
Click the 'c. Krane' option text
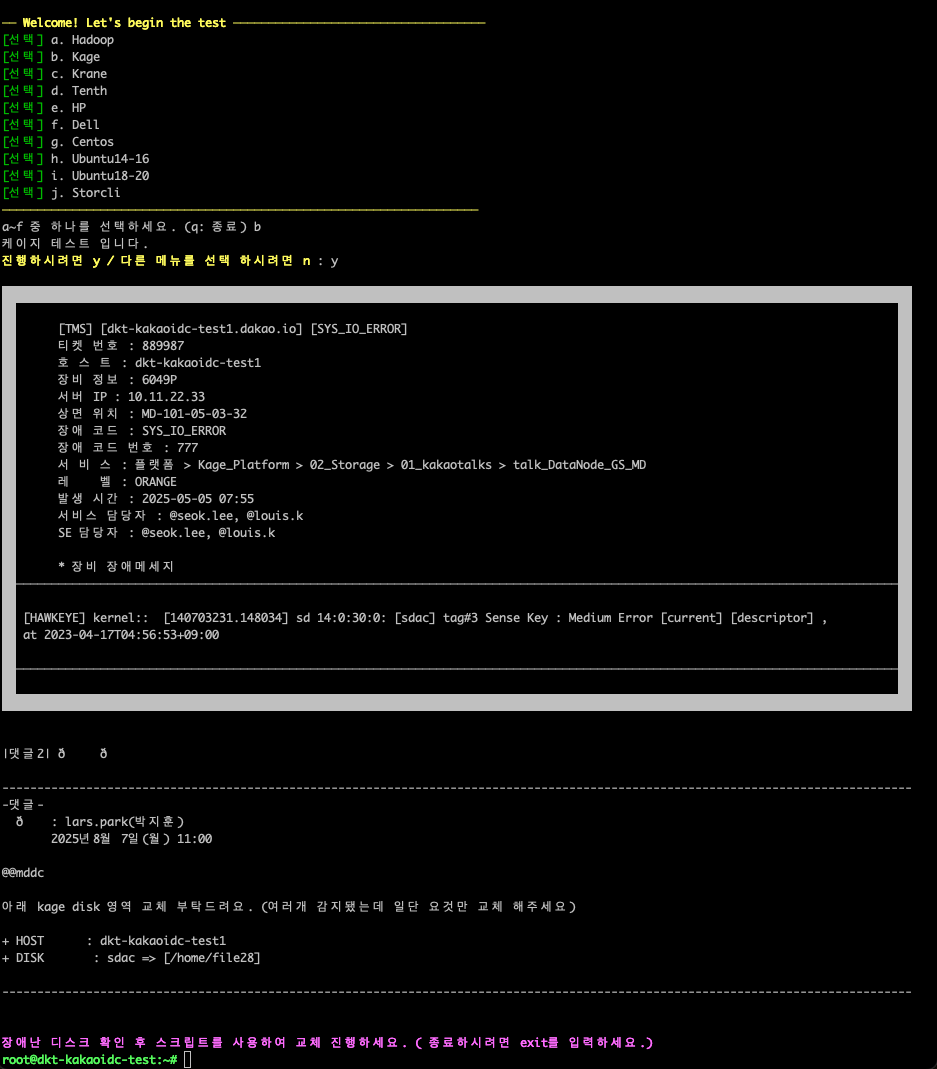coord(79,74)
